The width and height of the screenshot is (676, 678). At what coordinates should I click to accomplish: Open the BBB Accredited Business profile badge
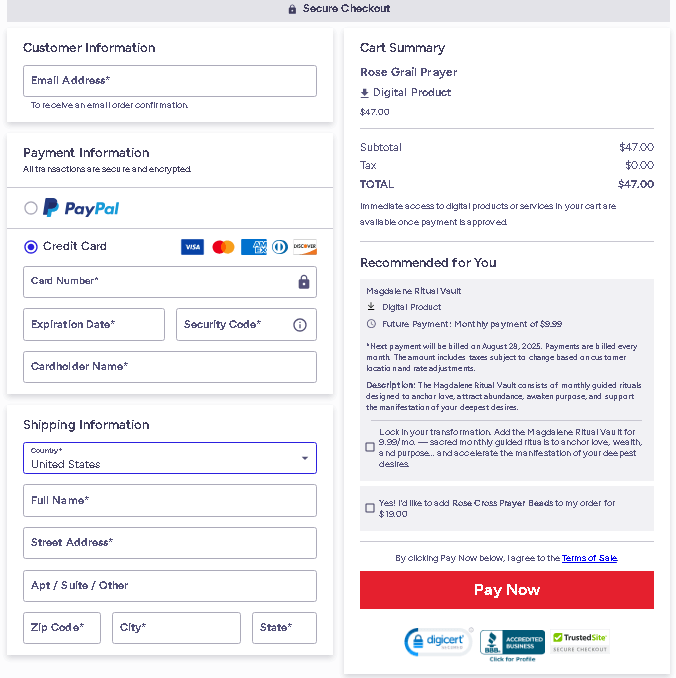point(512,644)
